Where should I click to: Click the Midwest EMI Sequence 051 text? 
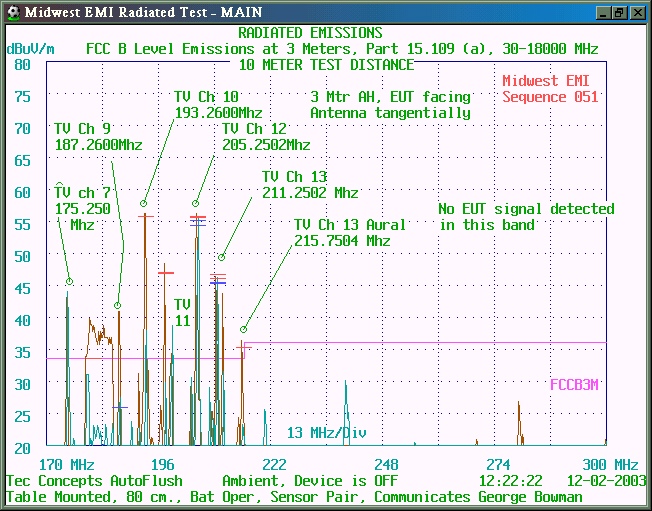coord(550,89)
